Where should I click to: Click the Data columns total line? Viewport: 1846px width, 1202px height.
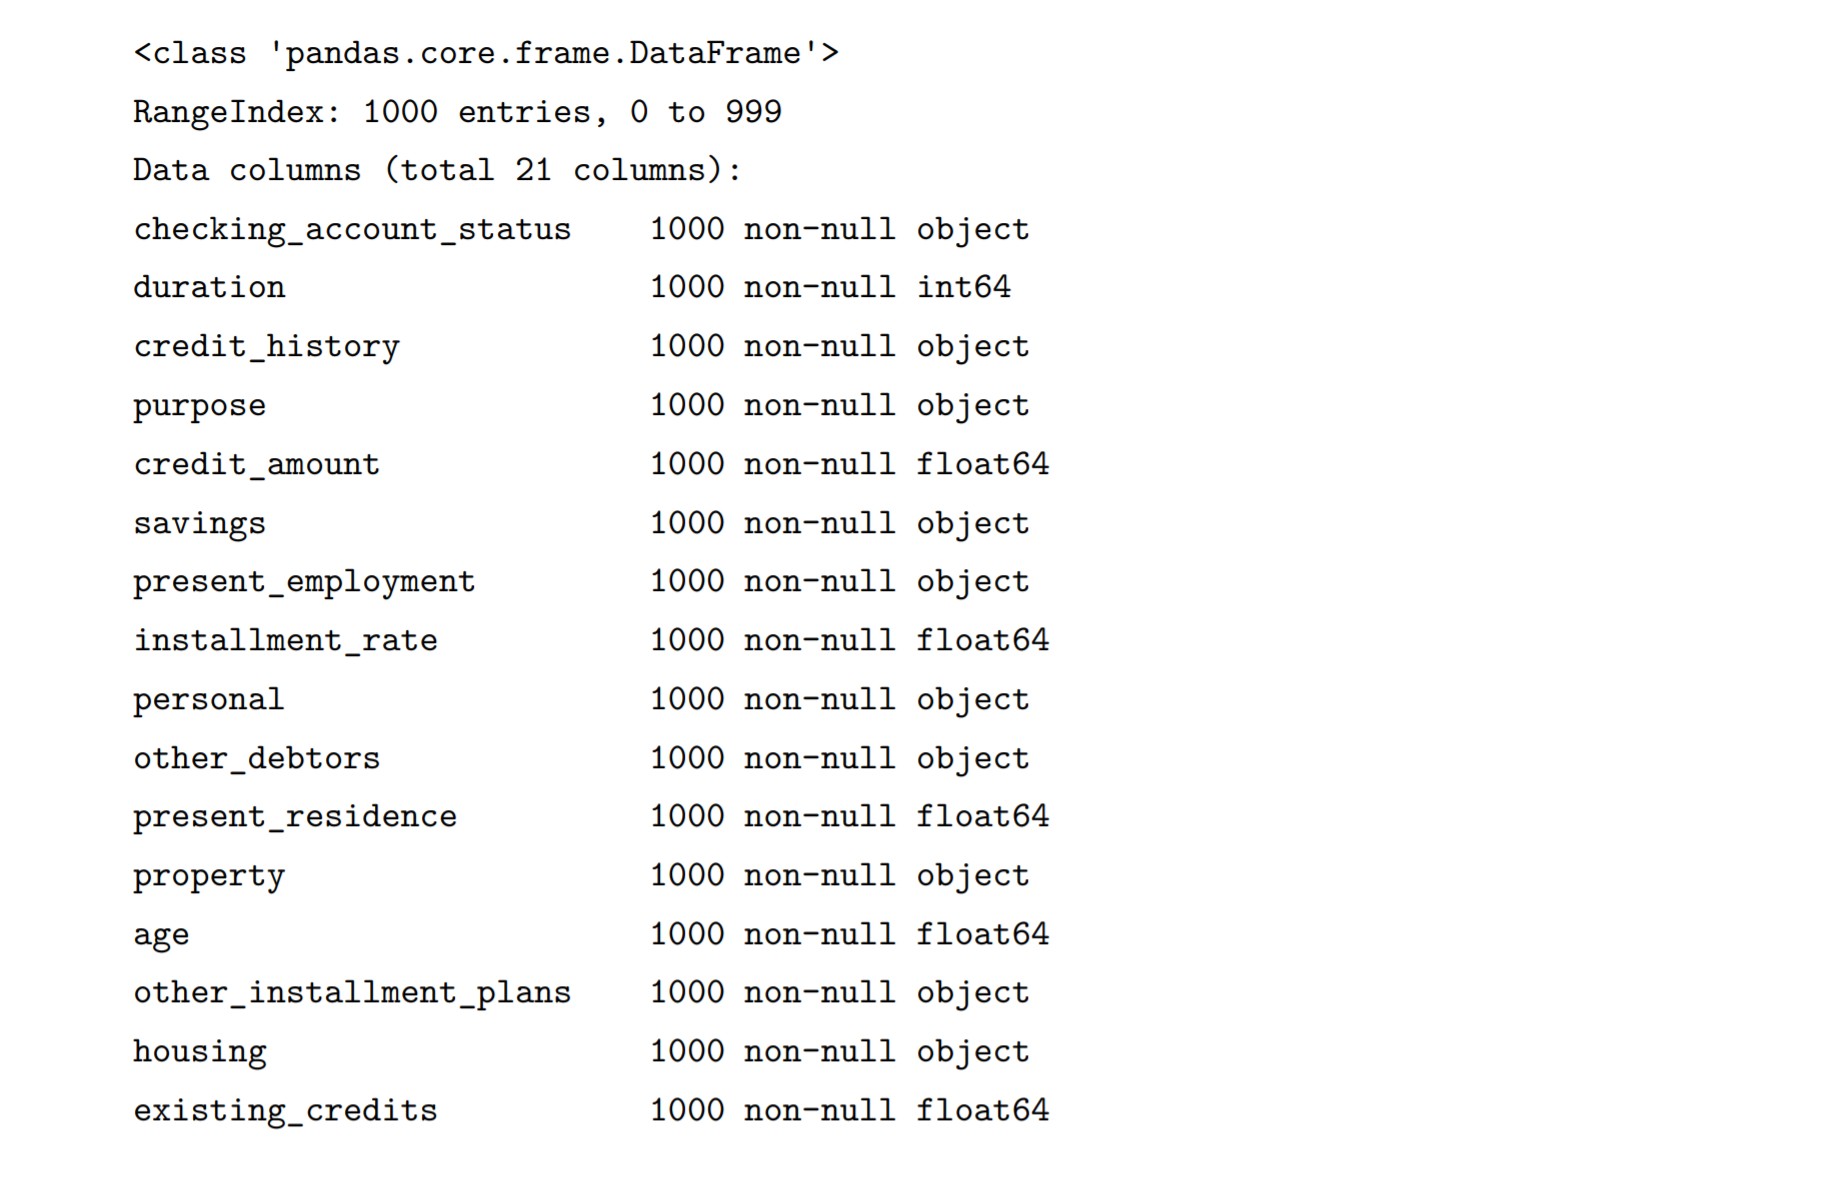437,170
